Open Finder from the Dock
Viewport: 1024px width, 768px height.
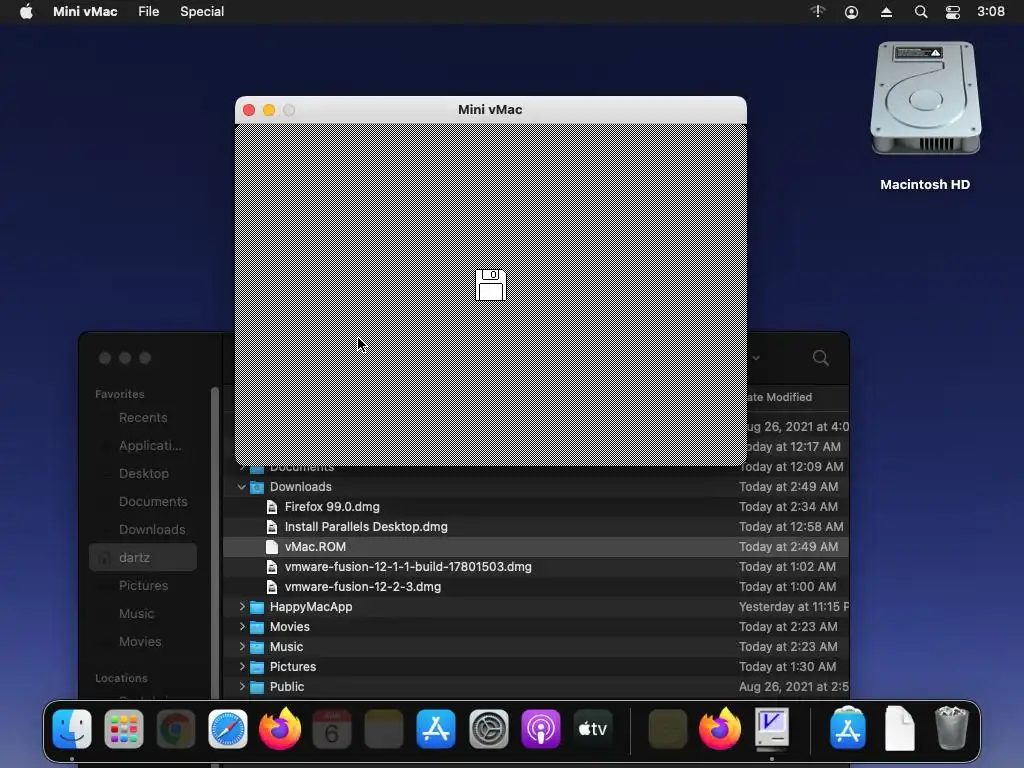click(x=72, y=729)
